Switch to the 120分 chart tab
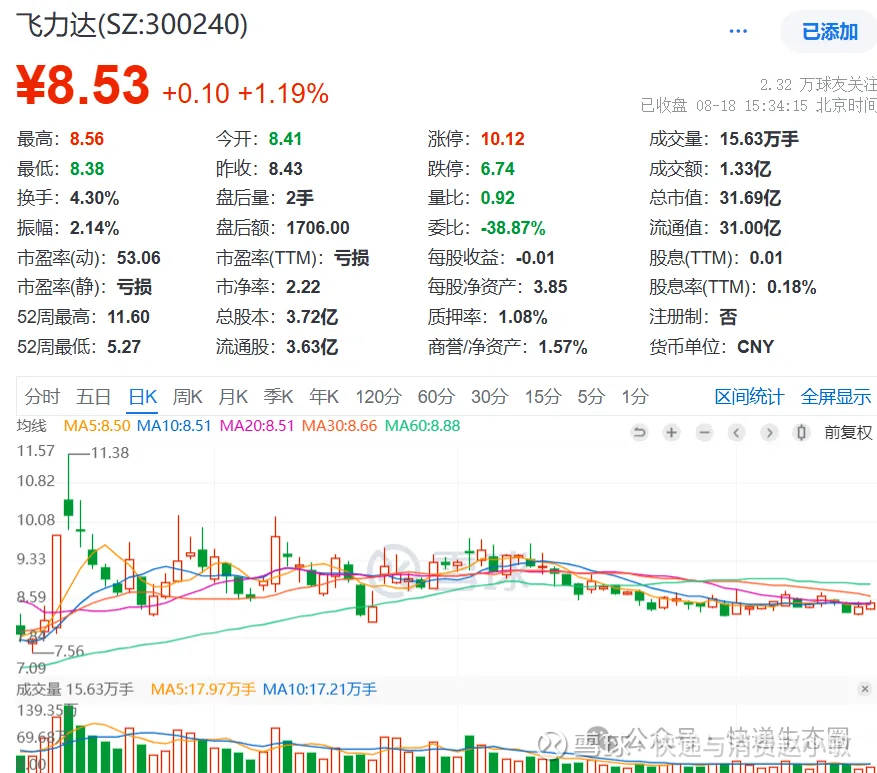Image resolution: width=877 pixels, height=773 pixels. point(378,397)
